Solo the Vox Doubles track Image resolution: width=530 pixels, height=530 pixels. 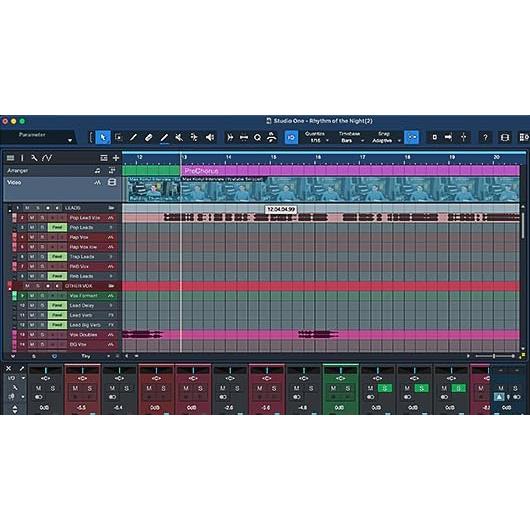(x=43, y=335)
